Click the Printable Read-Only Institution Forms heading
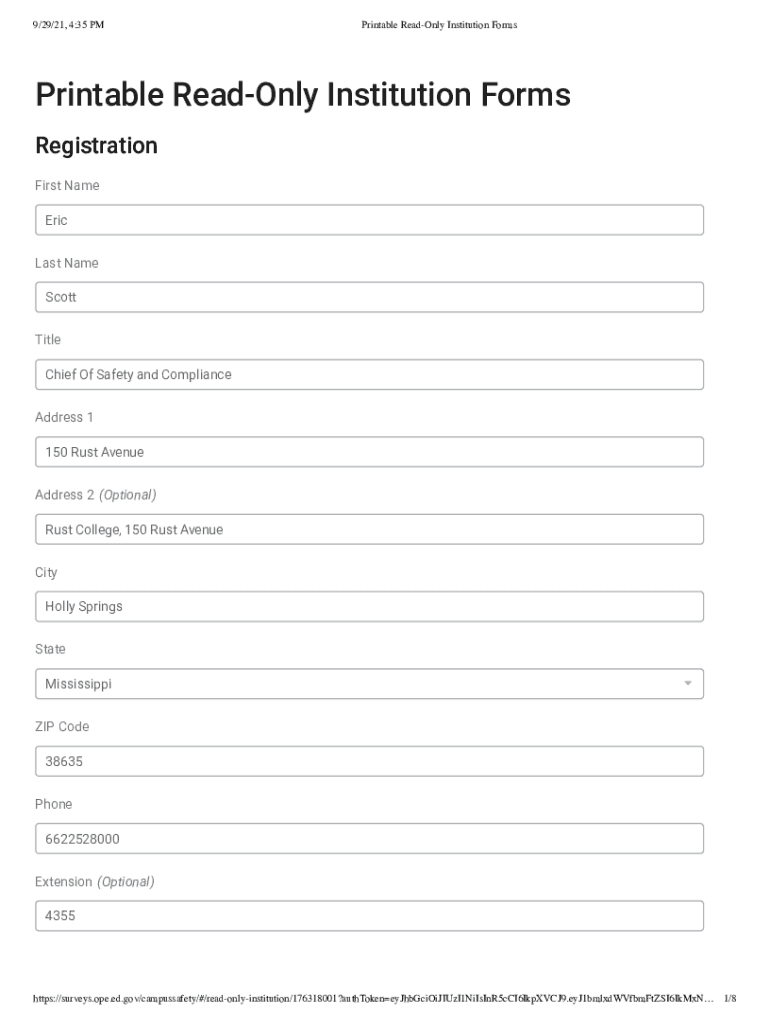 tap(302, 95)
